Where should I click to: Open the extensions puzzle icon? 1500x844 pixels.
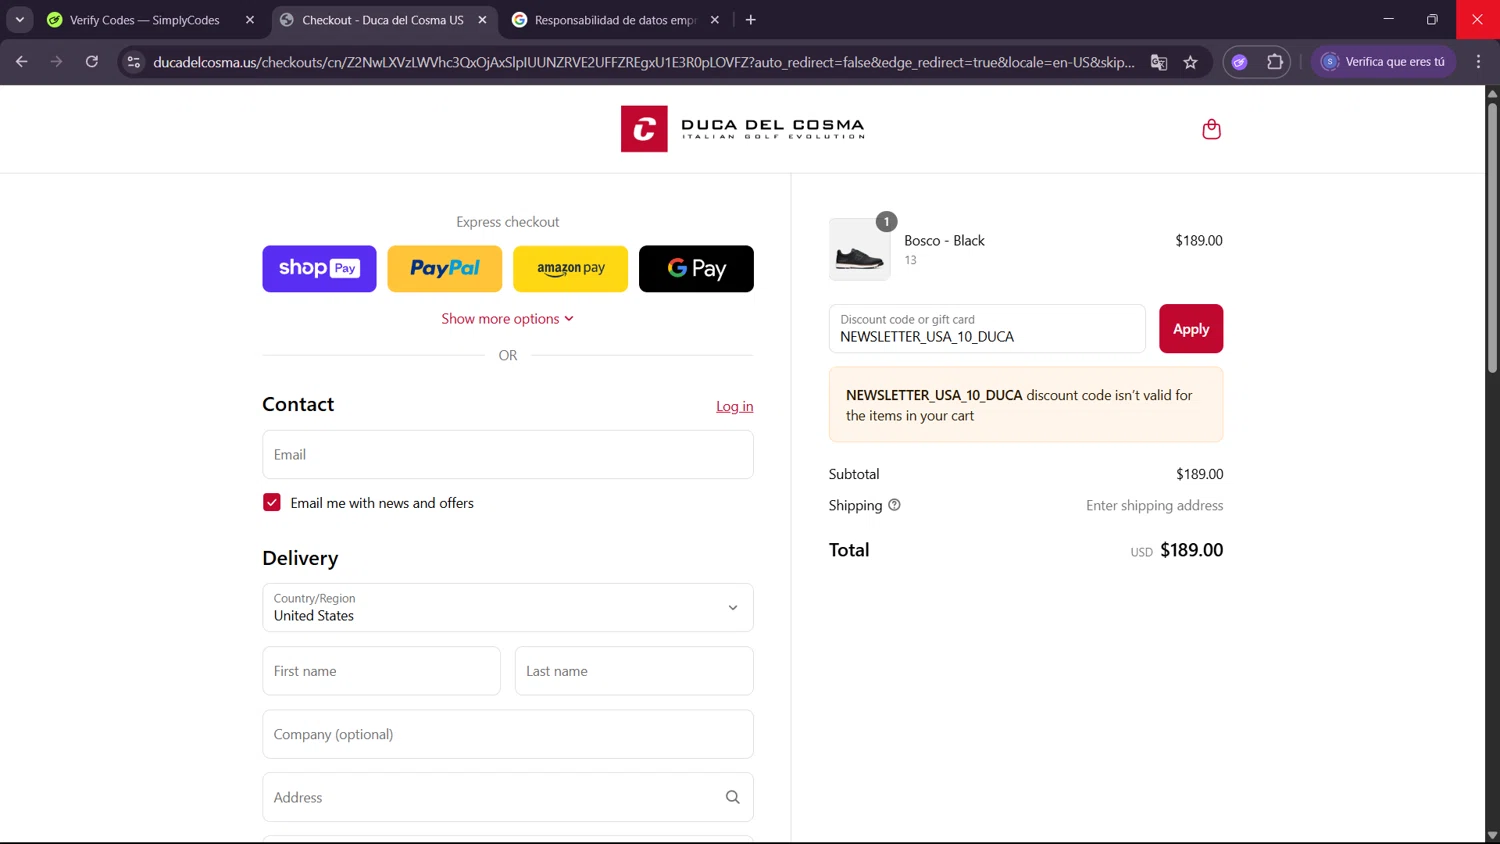click(x=1275, y=62)
